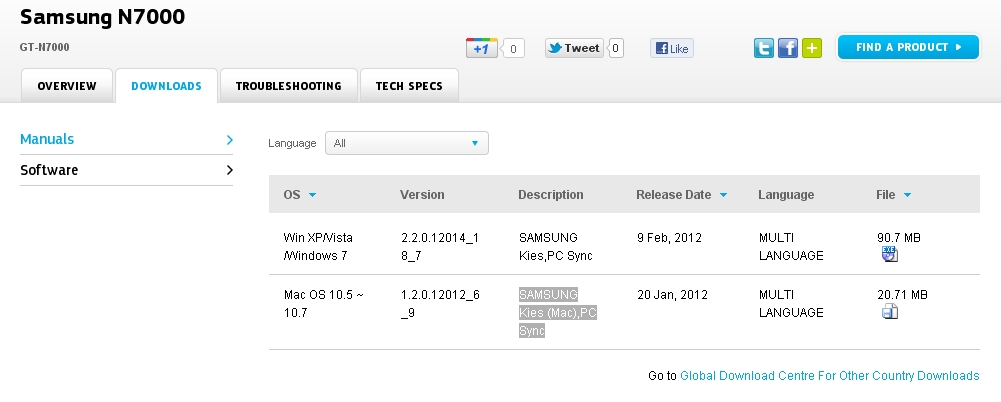The height and width of the screenshot is (402, 1001).
Task: Click MULTI LANGUAGE in the Windows row
Action: (x=791, y=246)
